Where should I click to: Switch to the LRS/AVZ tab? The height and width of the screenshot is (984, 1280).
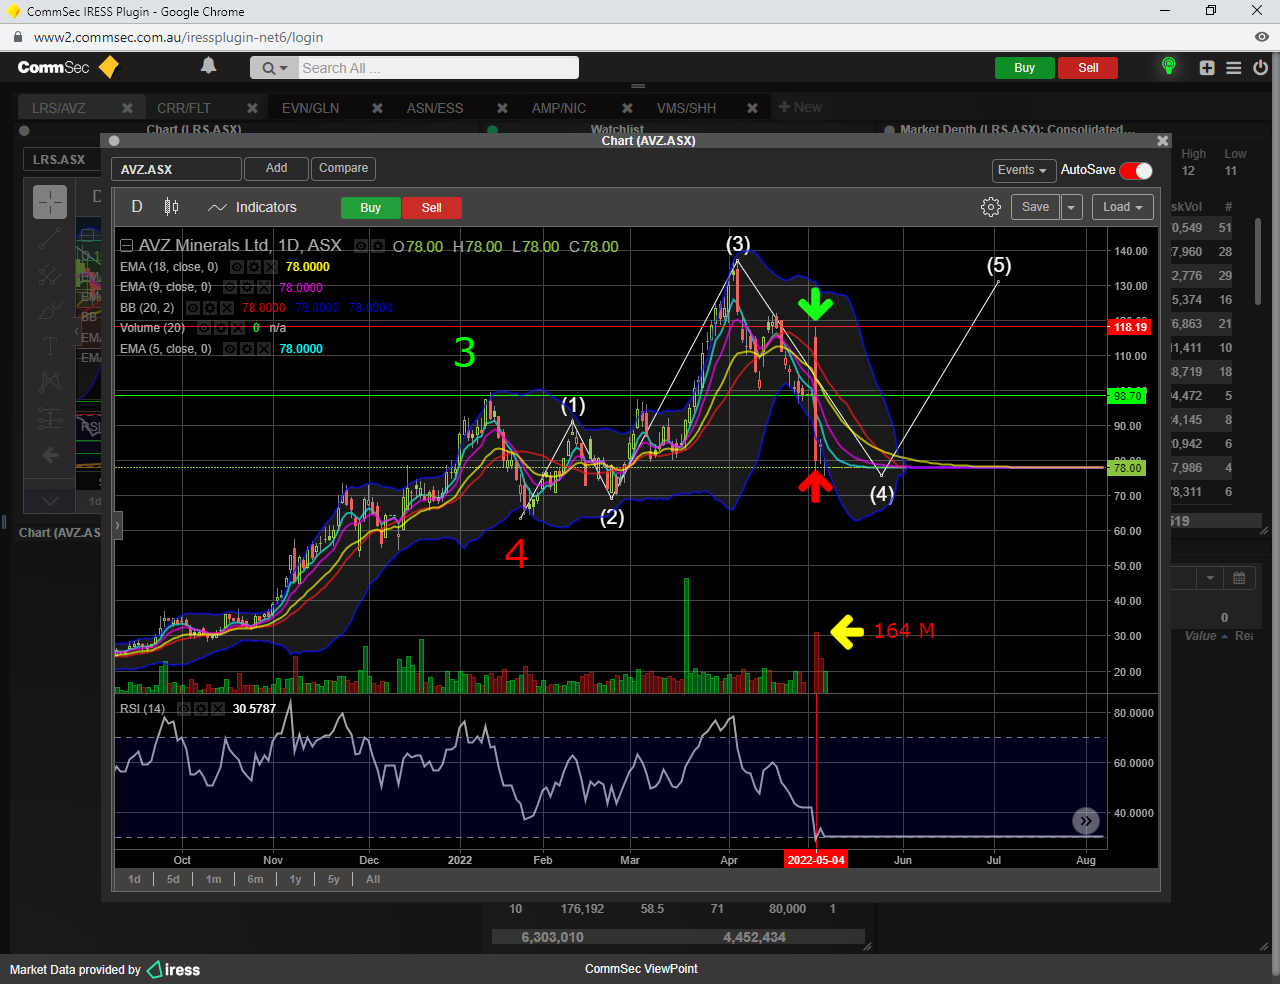(x=59, y=108)
